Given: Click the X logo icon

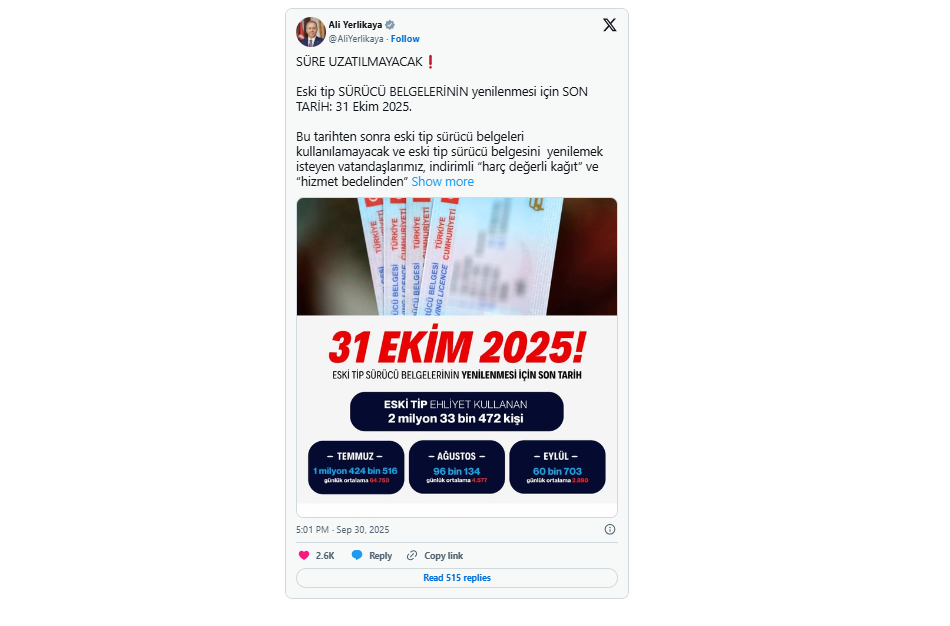Looking at the screenshot, I should [x=610, y=25].
